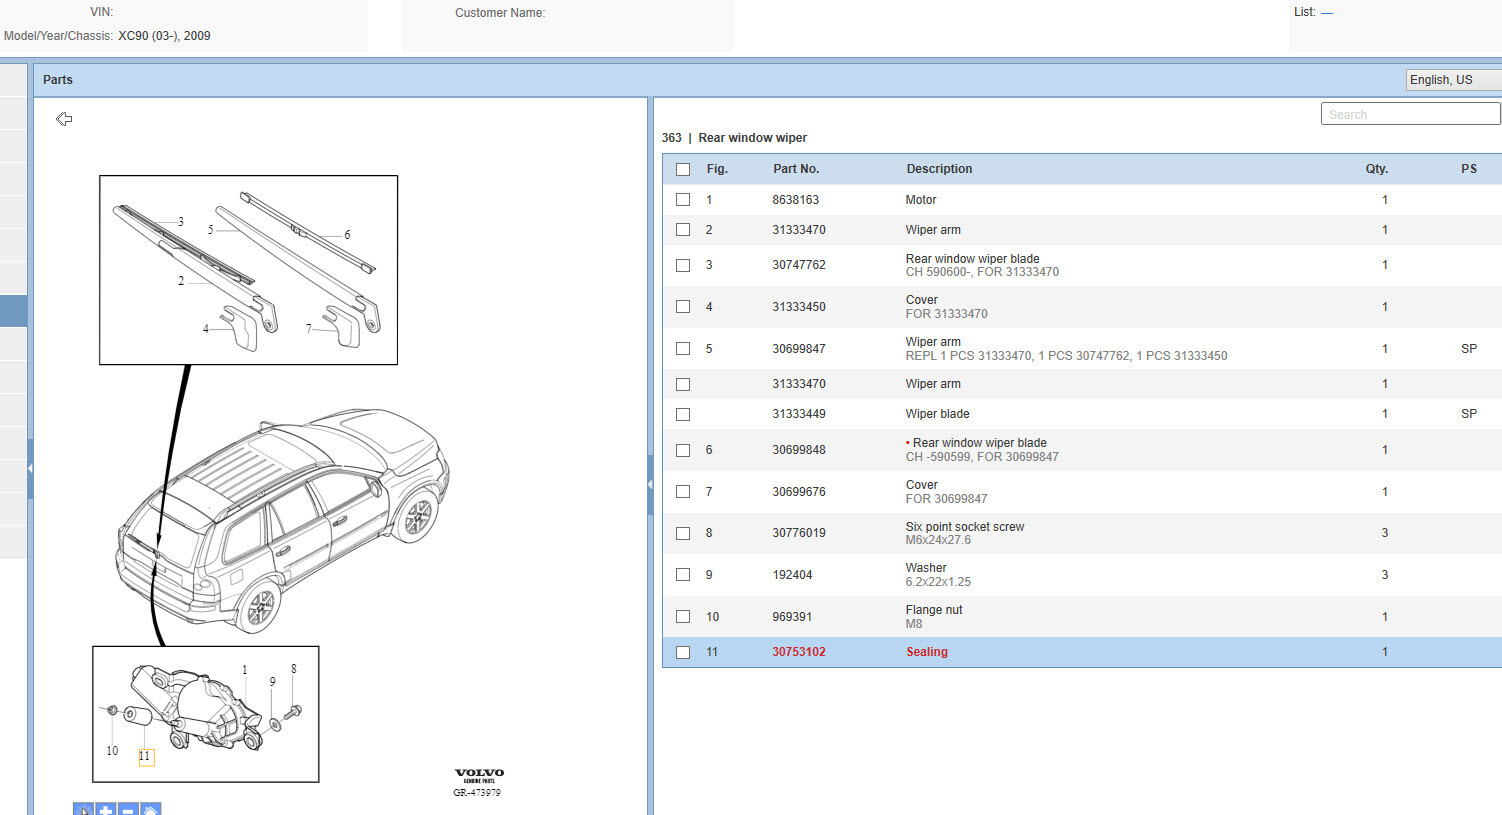Image resolution: width=1502 pixels, height=815 pixels.
Task: Click callout number 10 in motor diagram
Action: [112, 751]
